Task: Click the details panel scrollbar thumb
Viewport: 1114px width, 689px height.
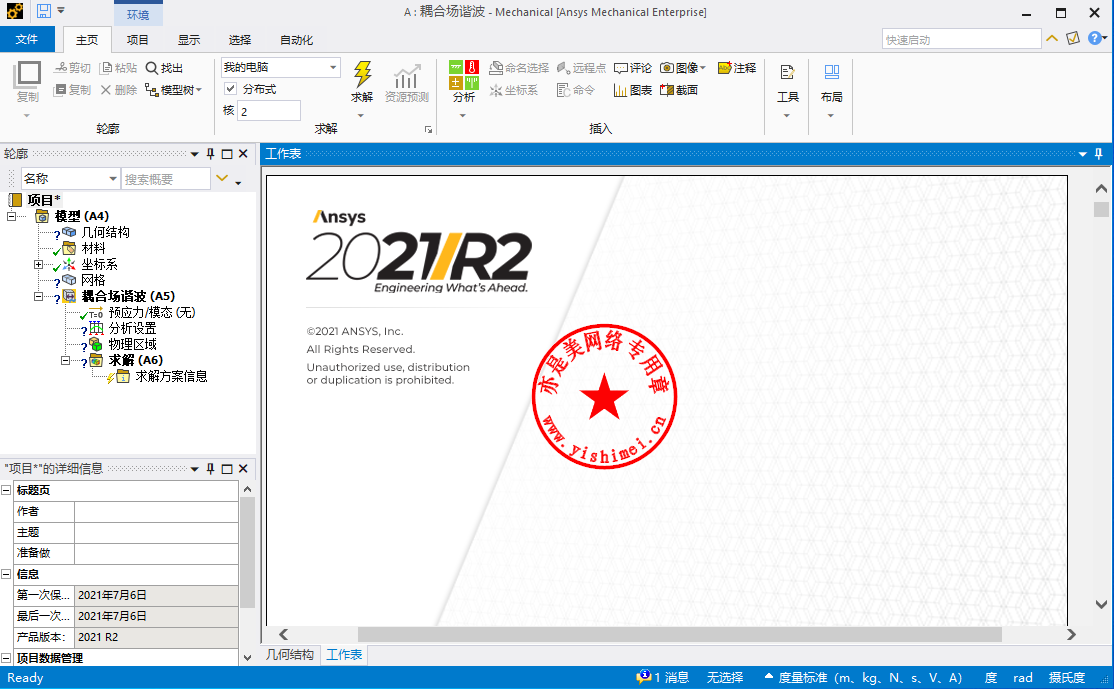Action: (247, 553)
